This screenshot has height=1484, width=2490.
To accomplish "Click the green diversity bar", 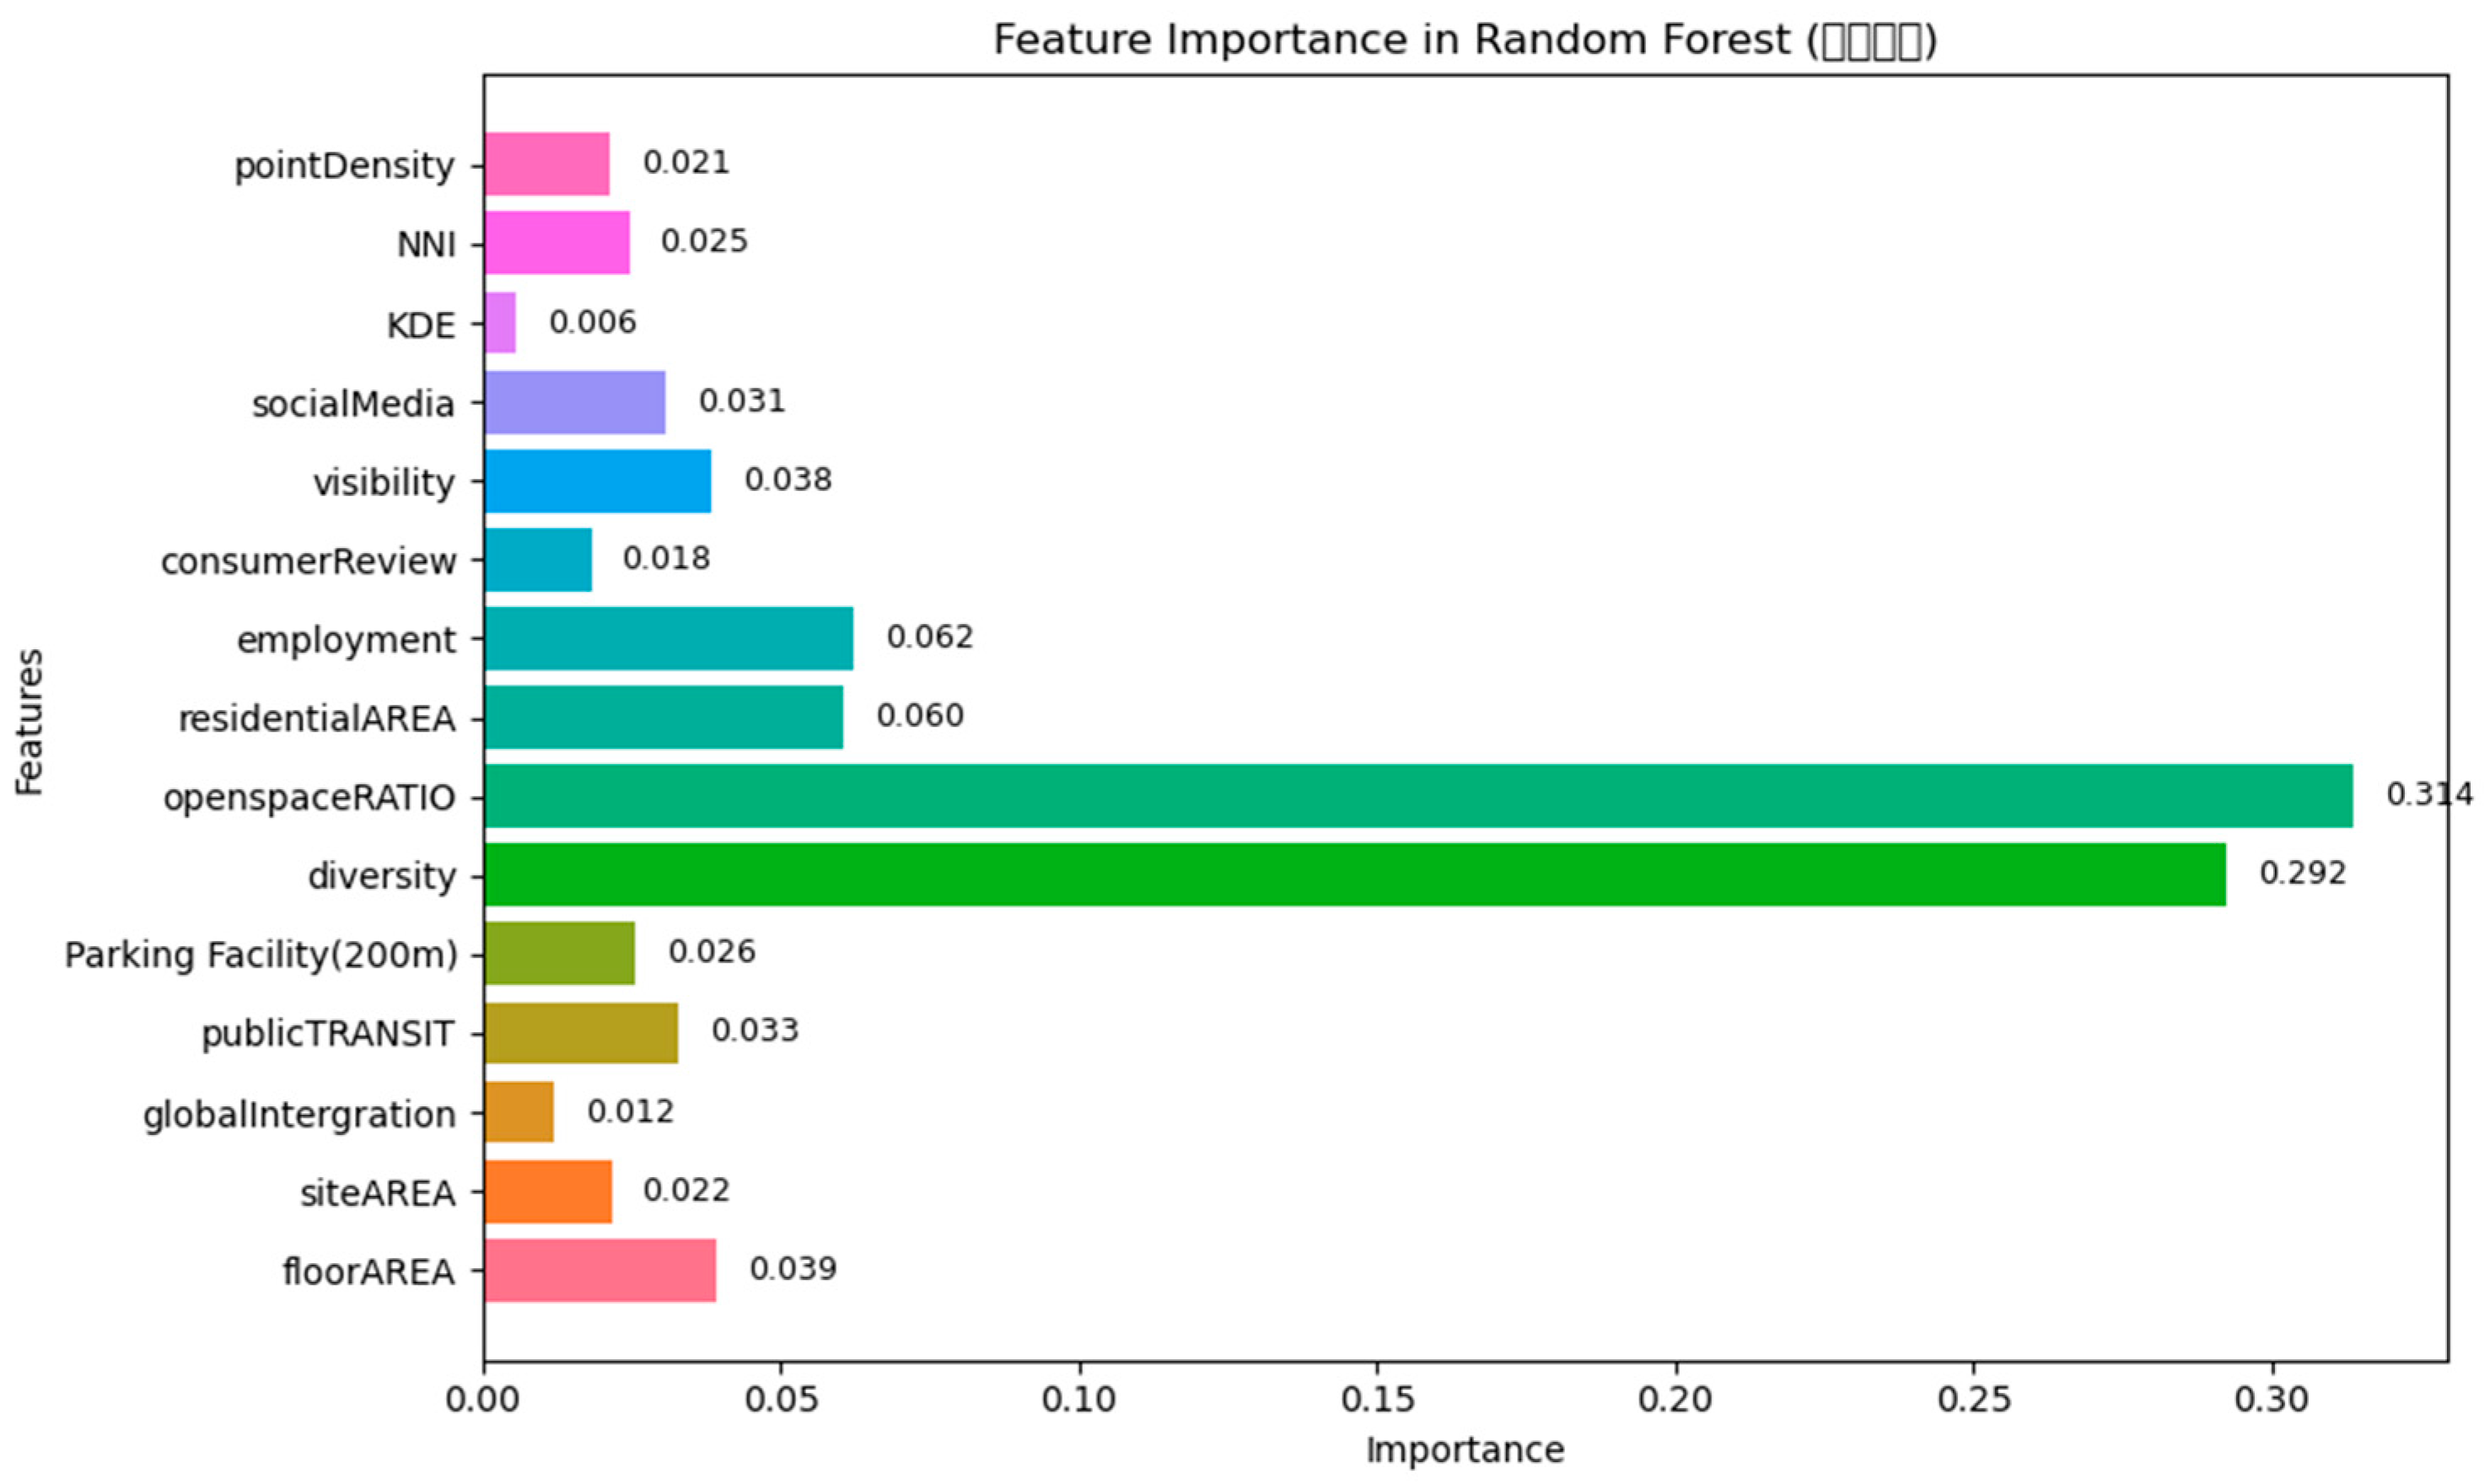I will point(1355,874).
